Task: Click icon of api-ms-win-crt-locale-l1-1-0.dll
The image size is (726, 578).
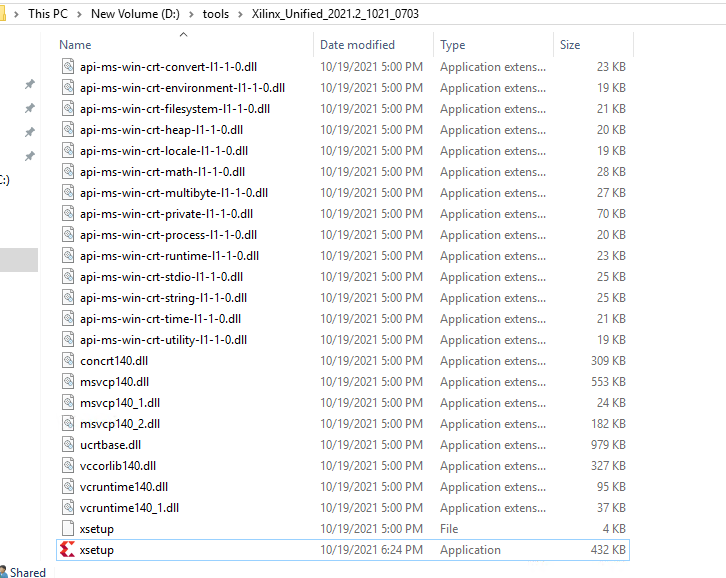Action: point(68,150)
